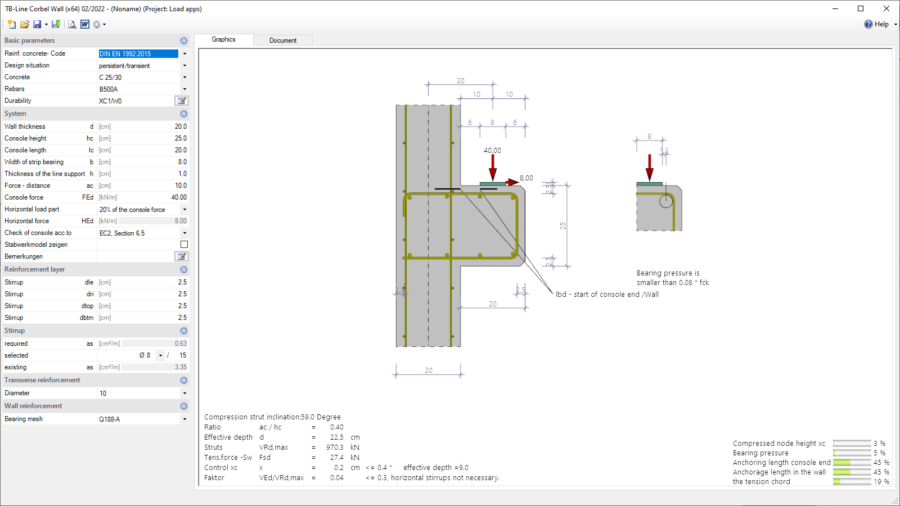
Task: Click the save floppy disk icon
Action: tap(36, 24)
